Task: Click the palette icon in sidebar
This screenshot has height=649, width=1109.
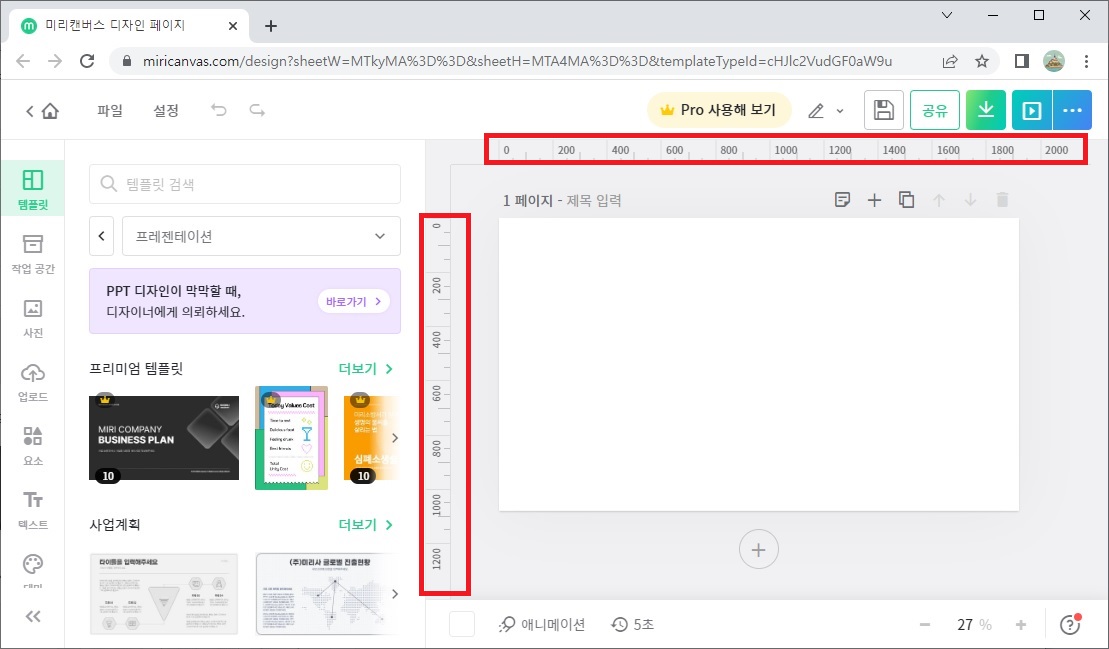Action: [33, 565]
